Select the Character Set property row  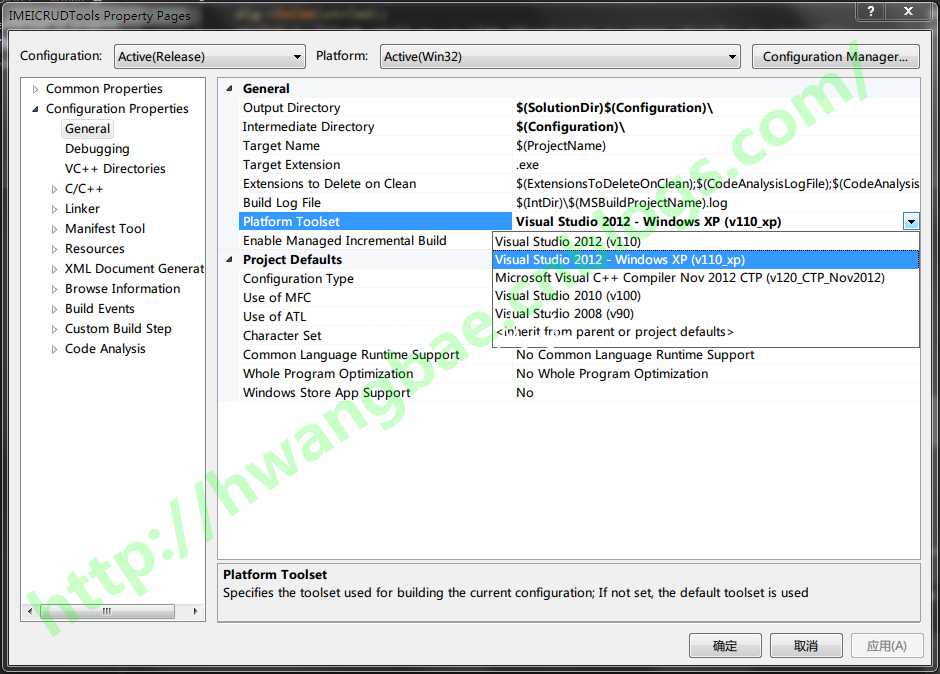tap(366, 336)
